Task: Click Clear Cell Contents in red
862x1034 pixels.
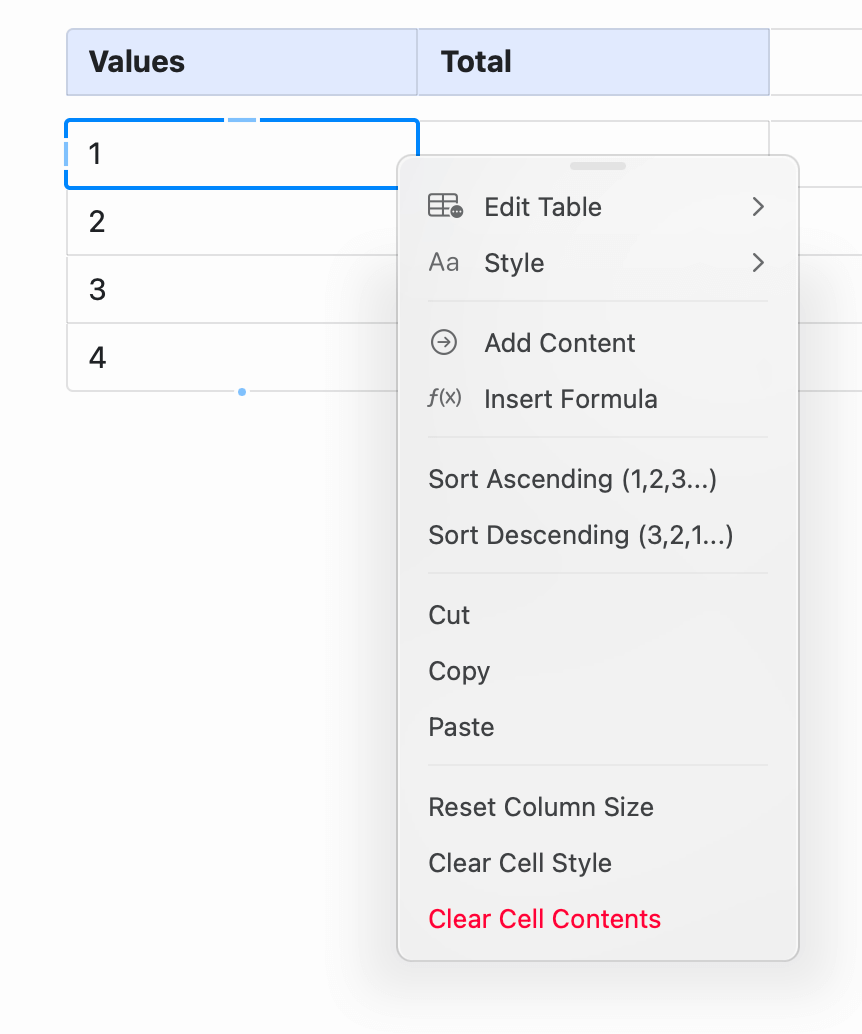Action: pos(544,919)
